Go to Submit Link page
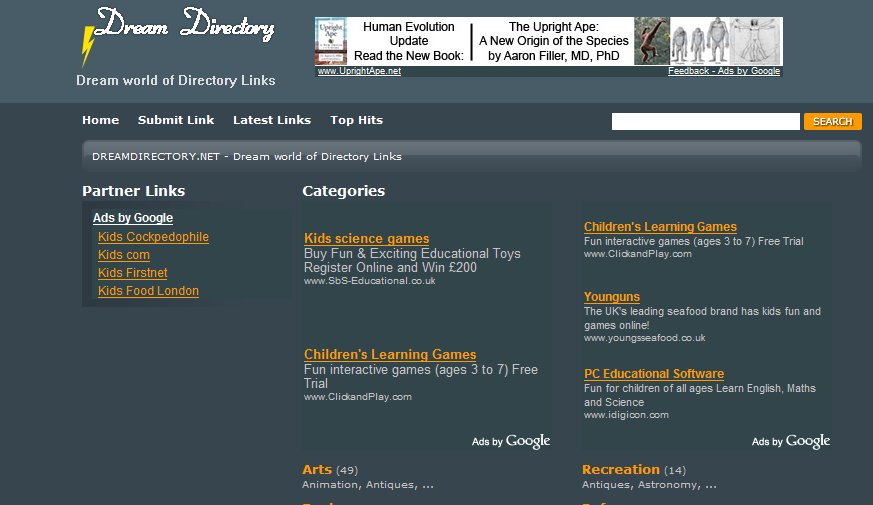This screenshot has width=873, height=505. tap(176, 120)
